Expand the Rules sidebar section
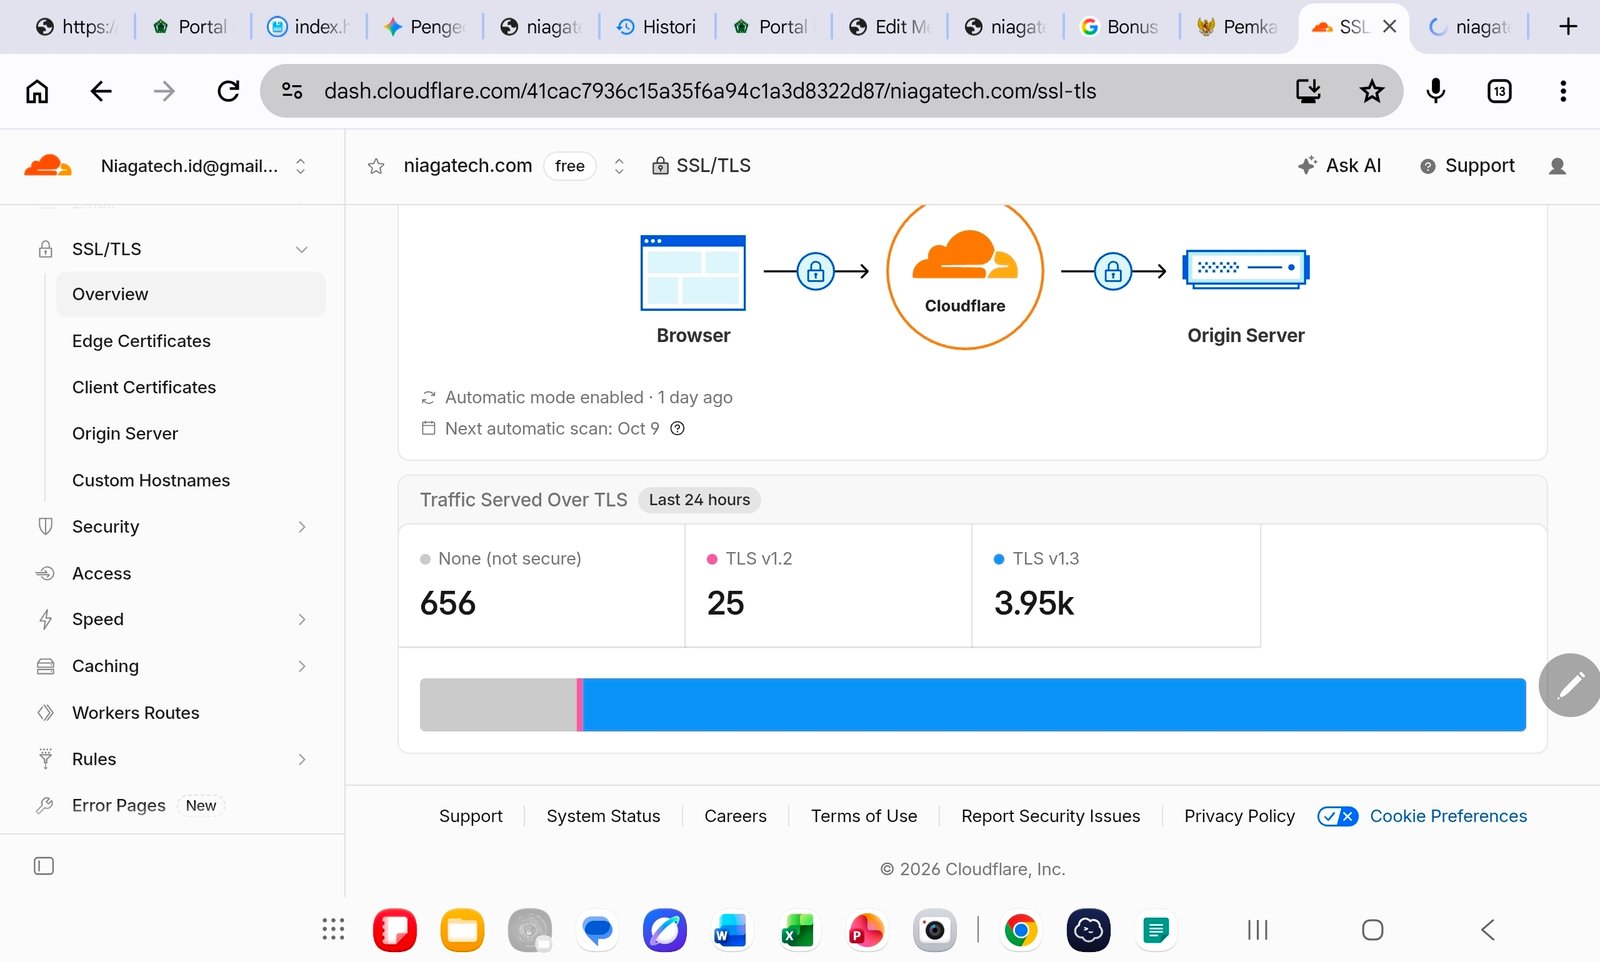The height and width of the screenshot is (961, 1600). click(x=302, y=759)
